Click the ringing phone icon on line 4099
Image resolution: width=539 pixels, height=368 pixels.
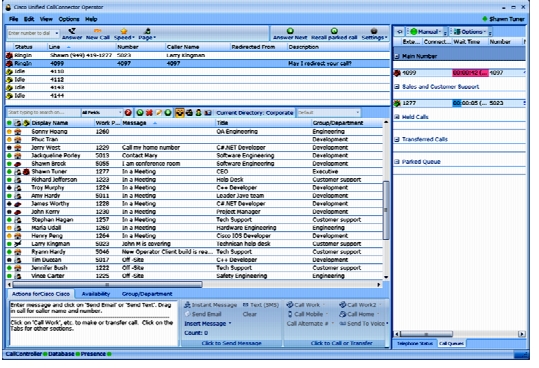(x=9, y=64)
